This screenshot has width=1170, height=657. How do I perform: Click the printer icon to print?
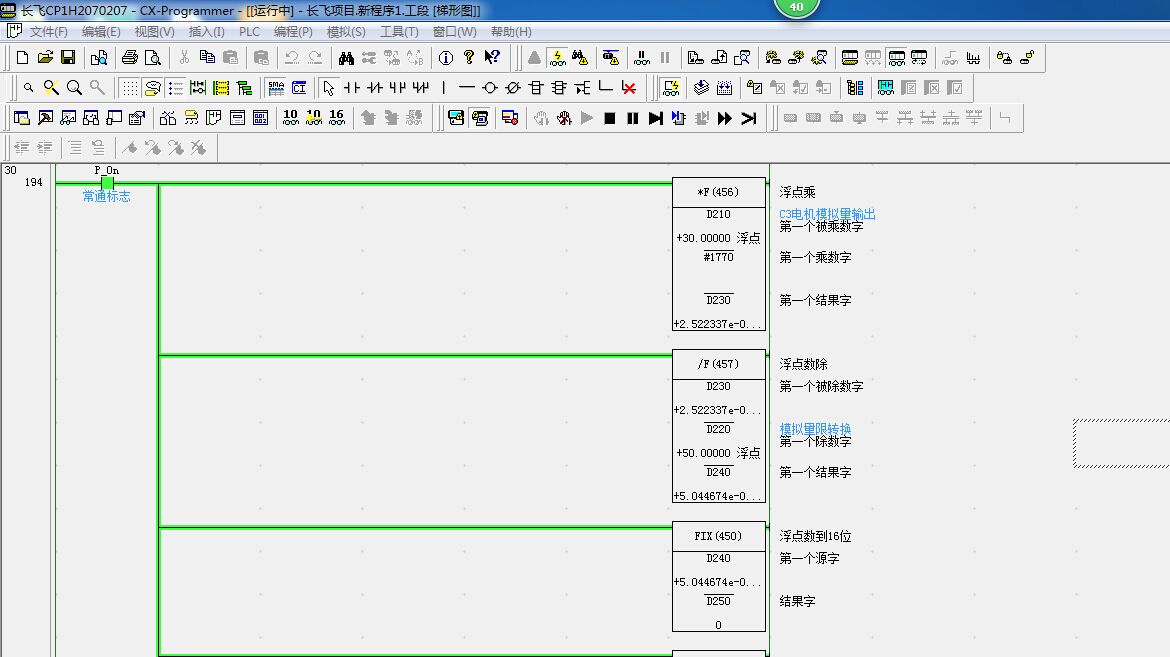129,57
